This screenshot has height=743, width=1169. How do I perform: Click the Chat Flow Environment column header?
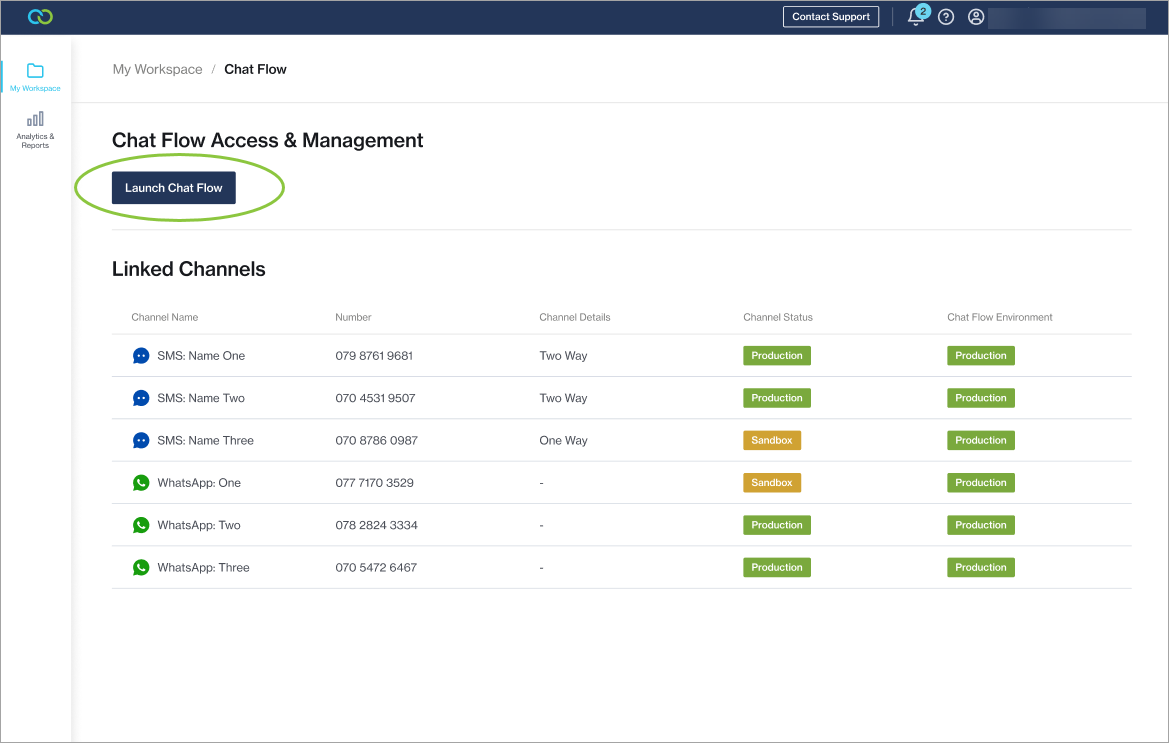(x=1000, y=317)
